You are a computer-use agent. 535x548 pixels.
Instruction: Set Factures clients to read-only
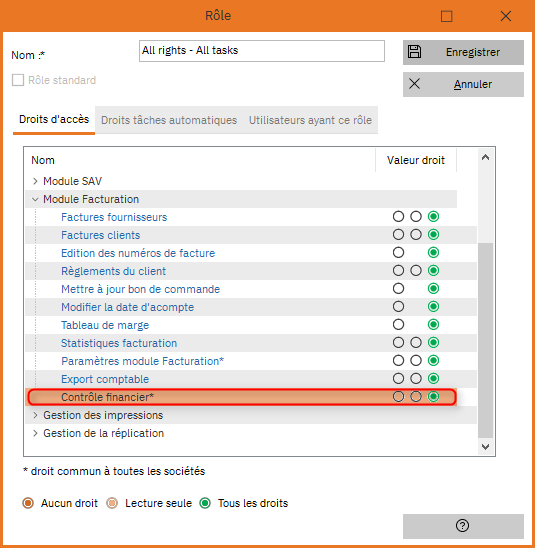click(x=415, y=235)
